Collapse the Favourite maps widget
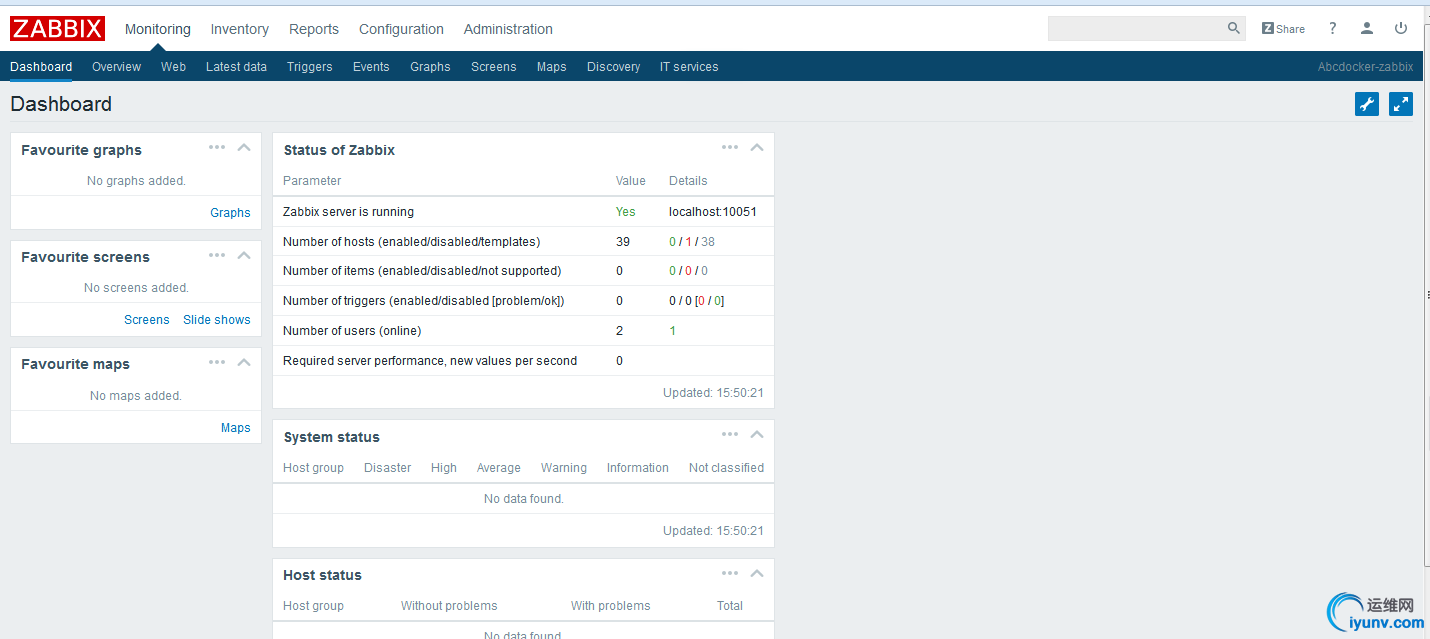The height and width of the screenshot is (639, 1430). pyautogui.click(x=244, y=362)
